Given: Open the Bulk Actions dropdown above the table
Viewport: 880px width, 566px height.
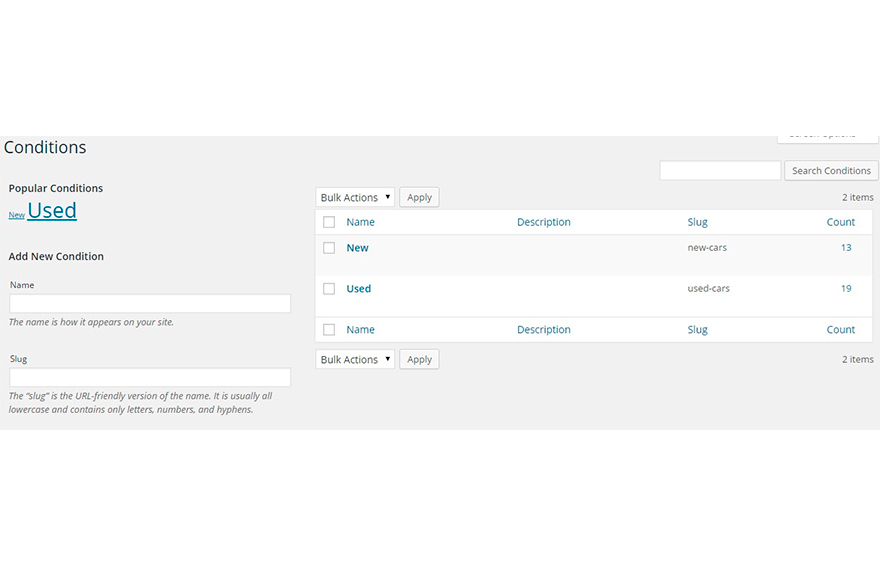Looking at the screenshot, I should (x=355, y=198).
